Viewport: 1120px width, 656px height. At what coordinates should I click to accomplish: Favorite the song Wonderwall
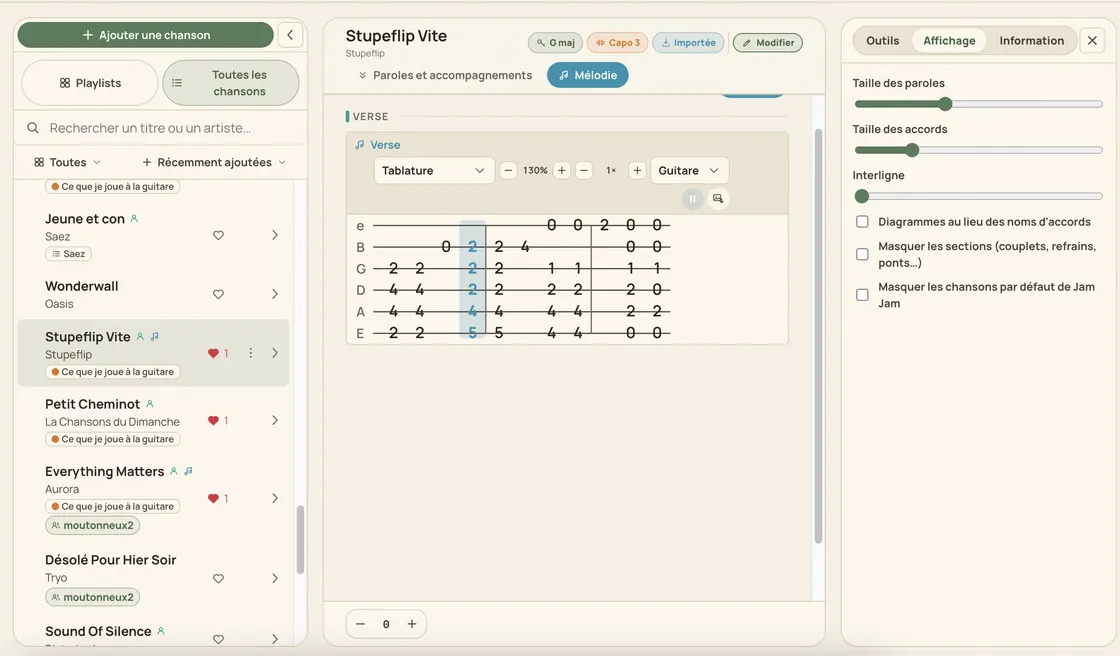219,294
